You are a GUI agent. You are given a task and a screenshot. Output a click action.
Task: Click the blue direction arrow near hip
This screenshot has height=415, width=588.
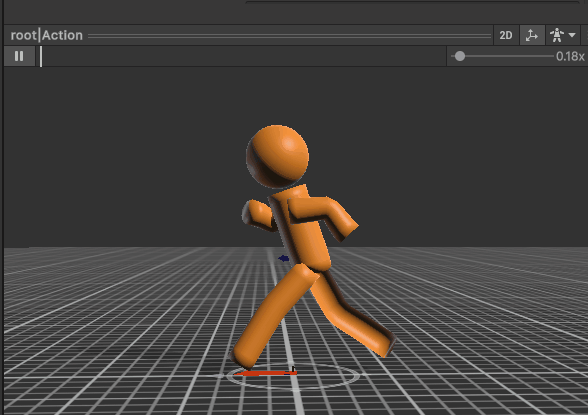point(284,258)
